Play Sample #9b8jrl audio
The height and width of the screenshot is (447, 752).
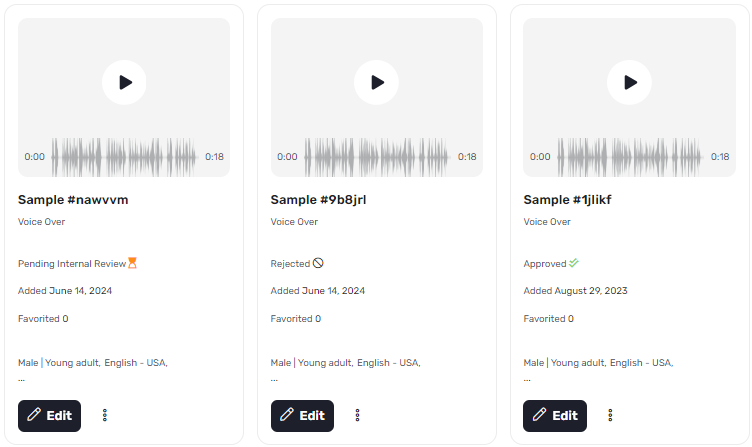click(376, 82)
